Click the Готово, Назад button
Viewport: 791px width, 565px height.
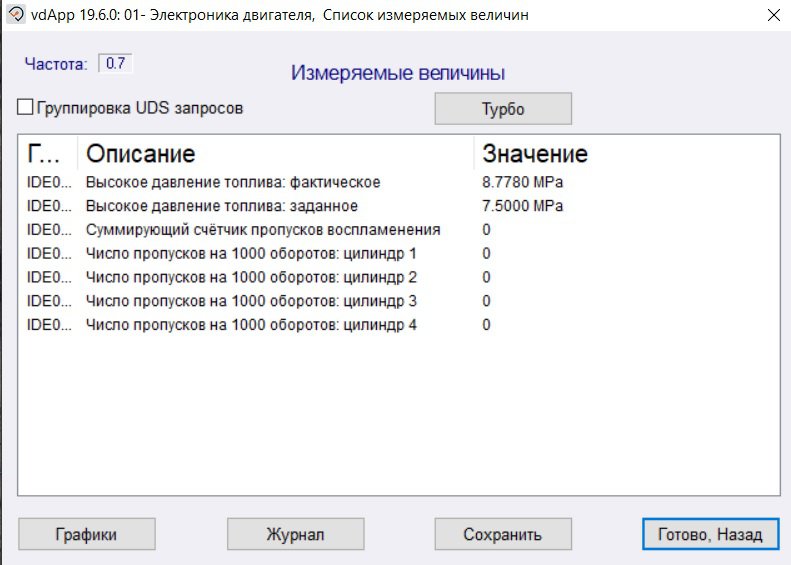[710, 534]
